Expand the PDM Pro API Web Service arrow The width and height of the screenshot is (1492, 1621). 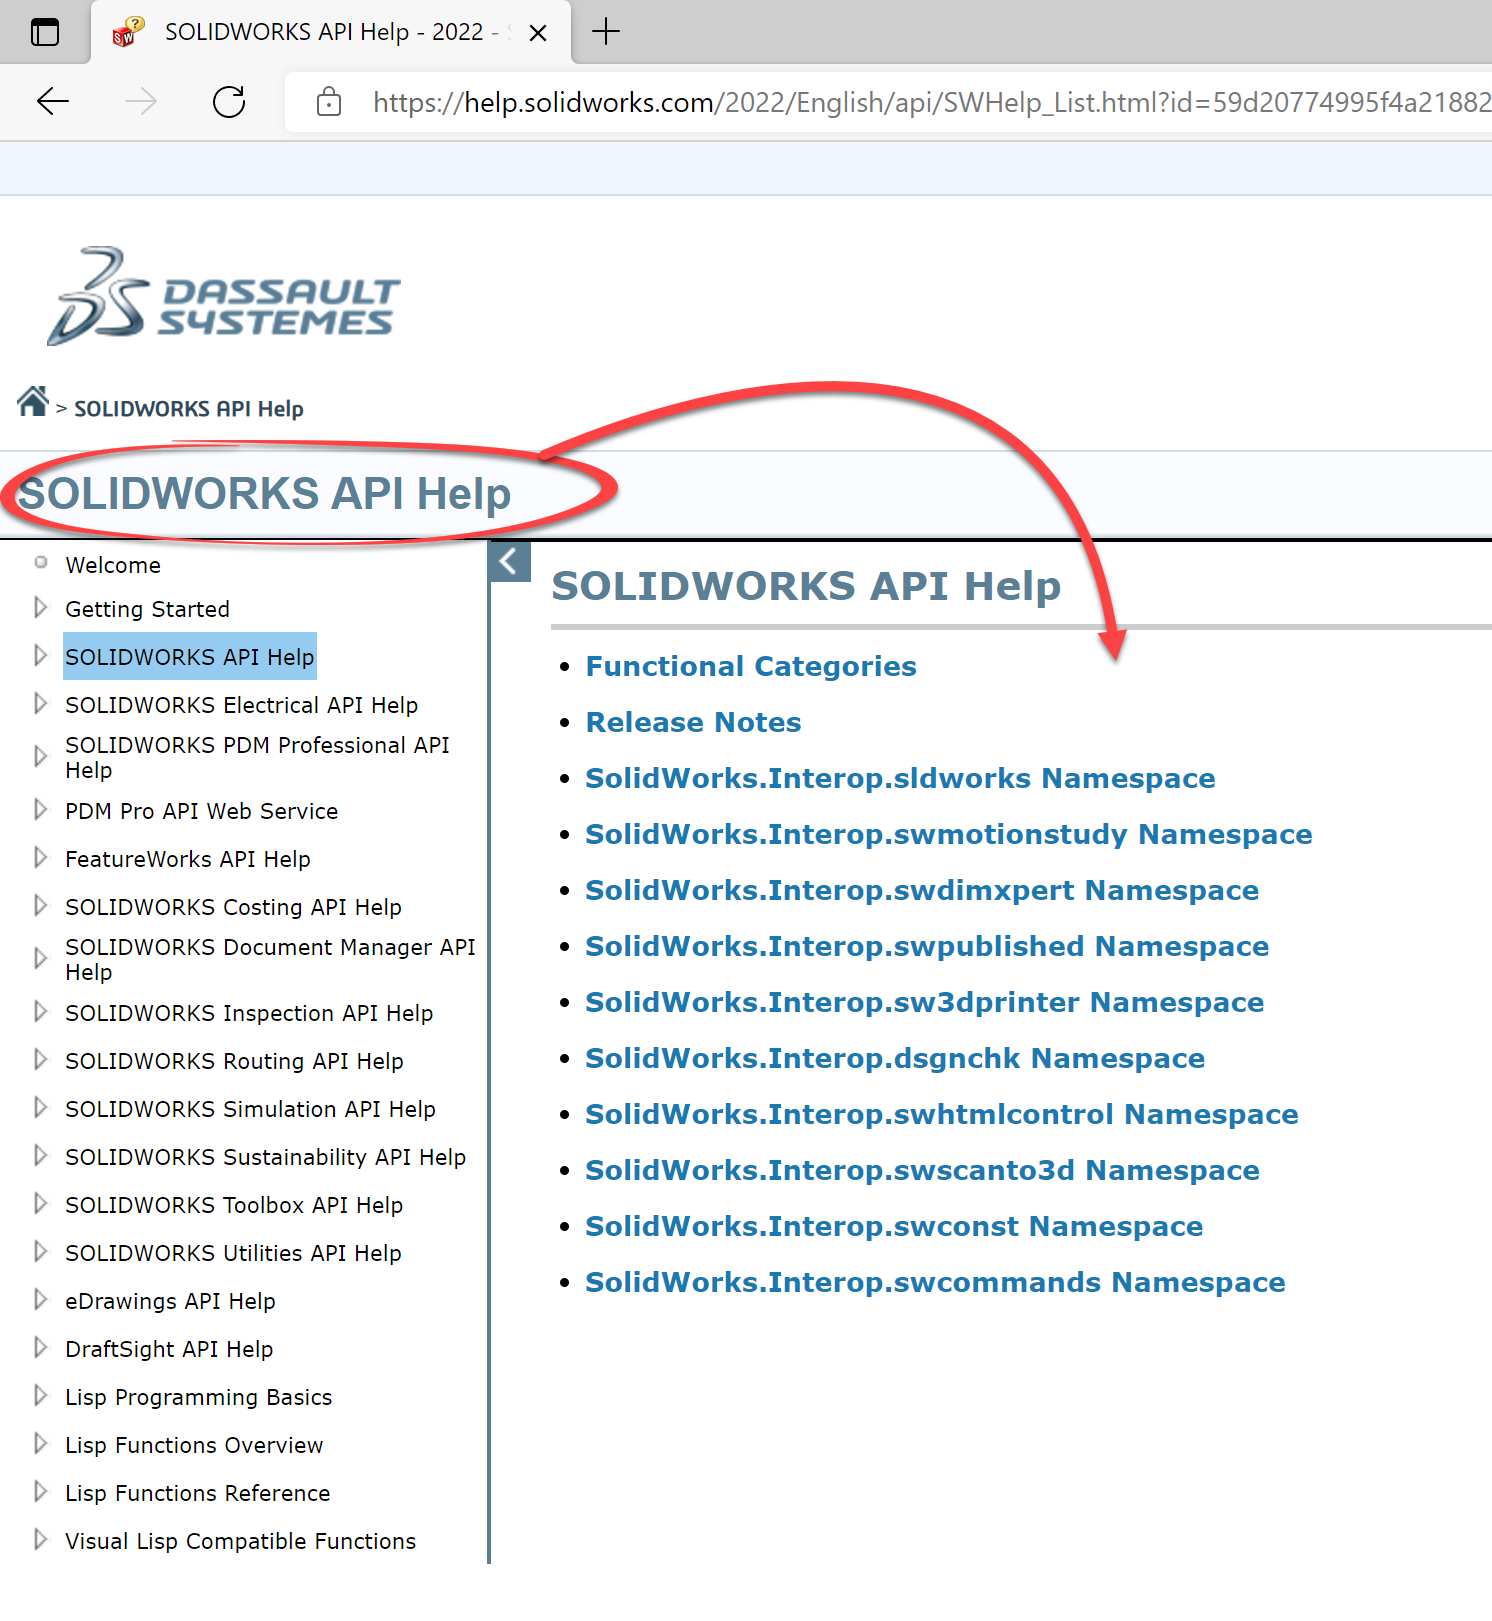[40, 809]
